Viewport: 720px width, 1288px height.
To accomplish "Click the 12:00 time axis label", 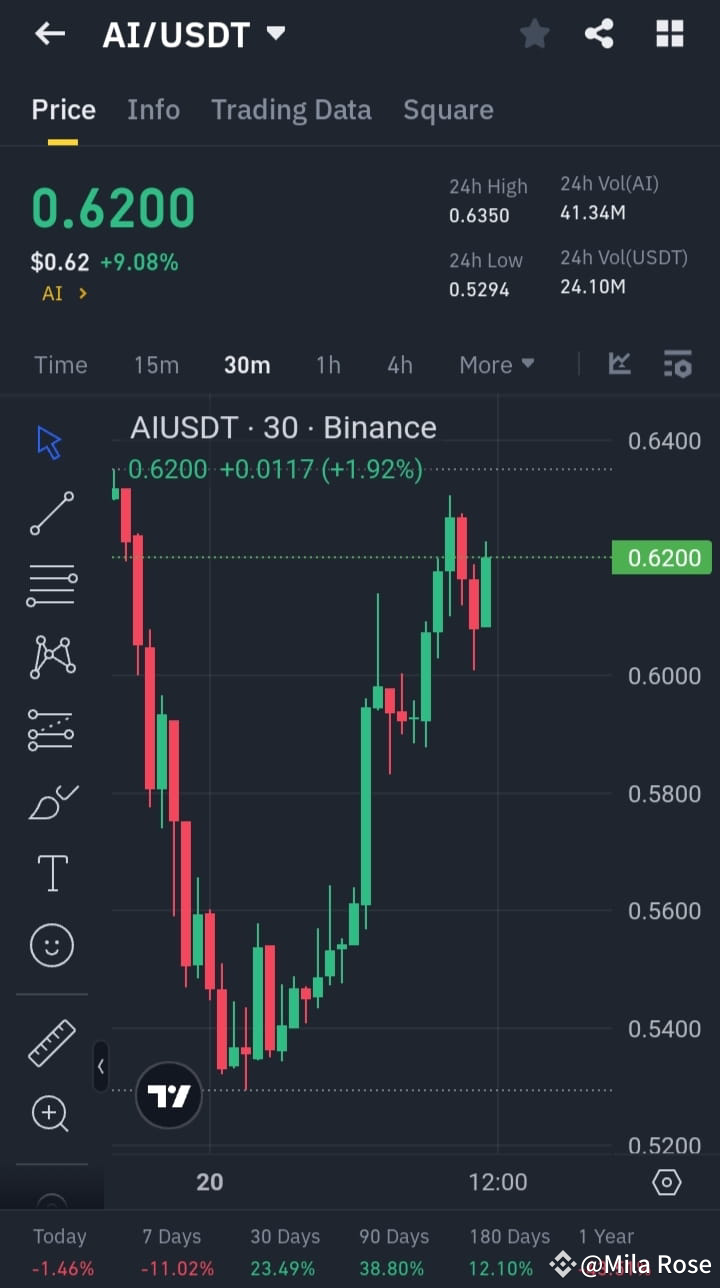I will pos(497,1182).
